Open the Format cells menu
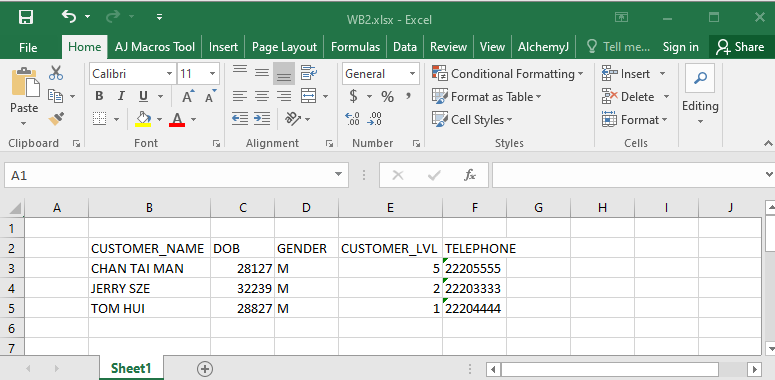The height and width of the screenshot is (380, 775). tap(635, 120)
